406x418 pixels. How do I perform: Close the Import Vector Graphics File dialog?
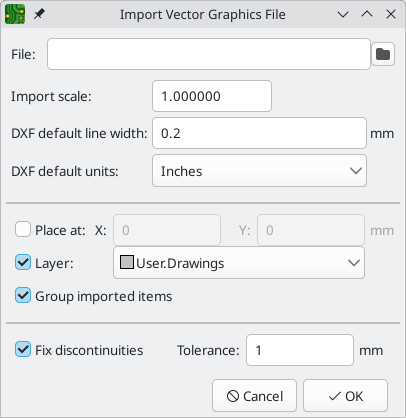point(391,14)
